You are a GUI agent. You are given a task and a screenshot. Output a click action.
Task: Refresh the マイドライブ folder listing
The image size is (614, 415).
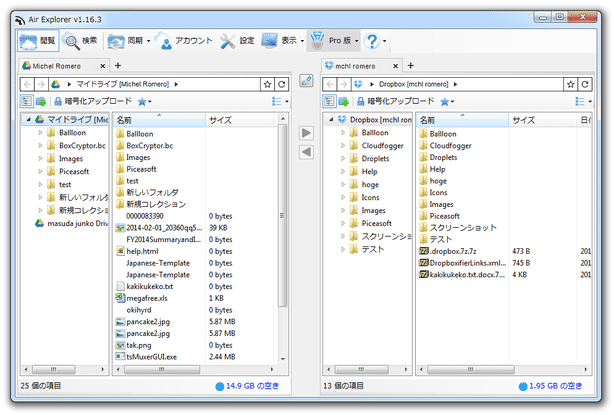[282, 84]
